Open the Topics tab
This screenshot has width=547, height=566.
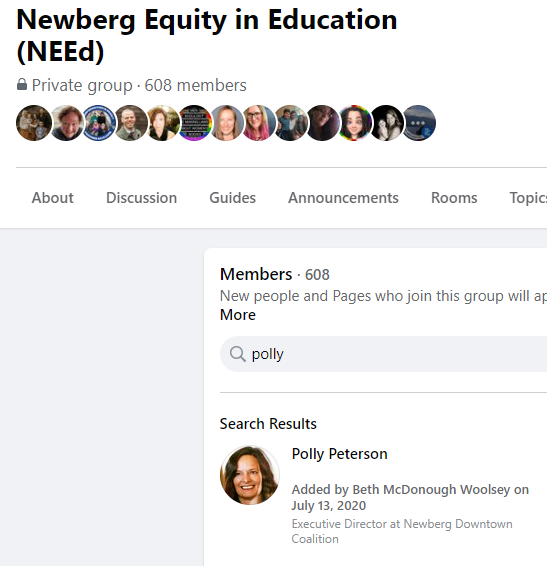(x=528, y=198)
